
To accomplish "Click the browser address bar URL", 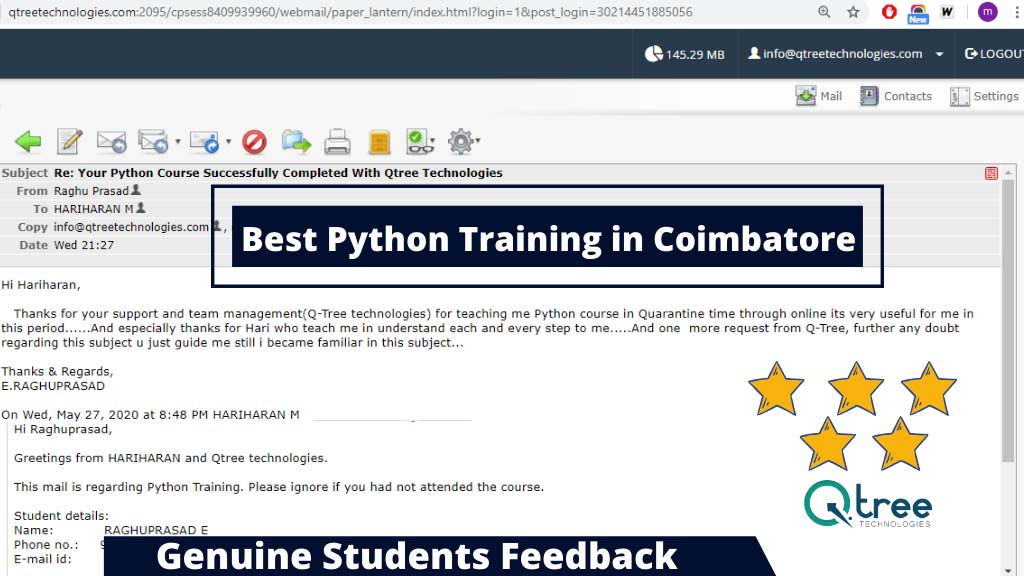I will (351, 12).
